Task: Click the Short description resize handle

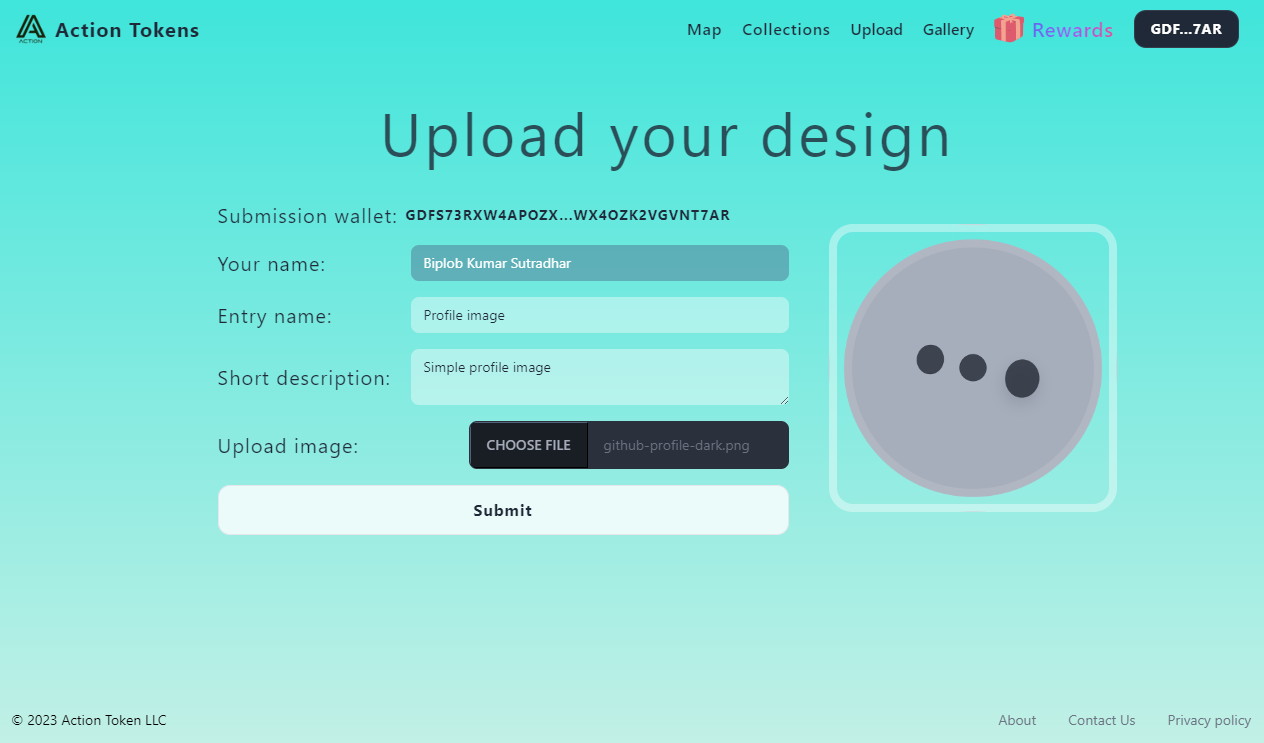Action: point(783,399)
